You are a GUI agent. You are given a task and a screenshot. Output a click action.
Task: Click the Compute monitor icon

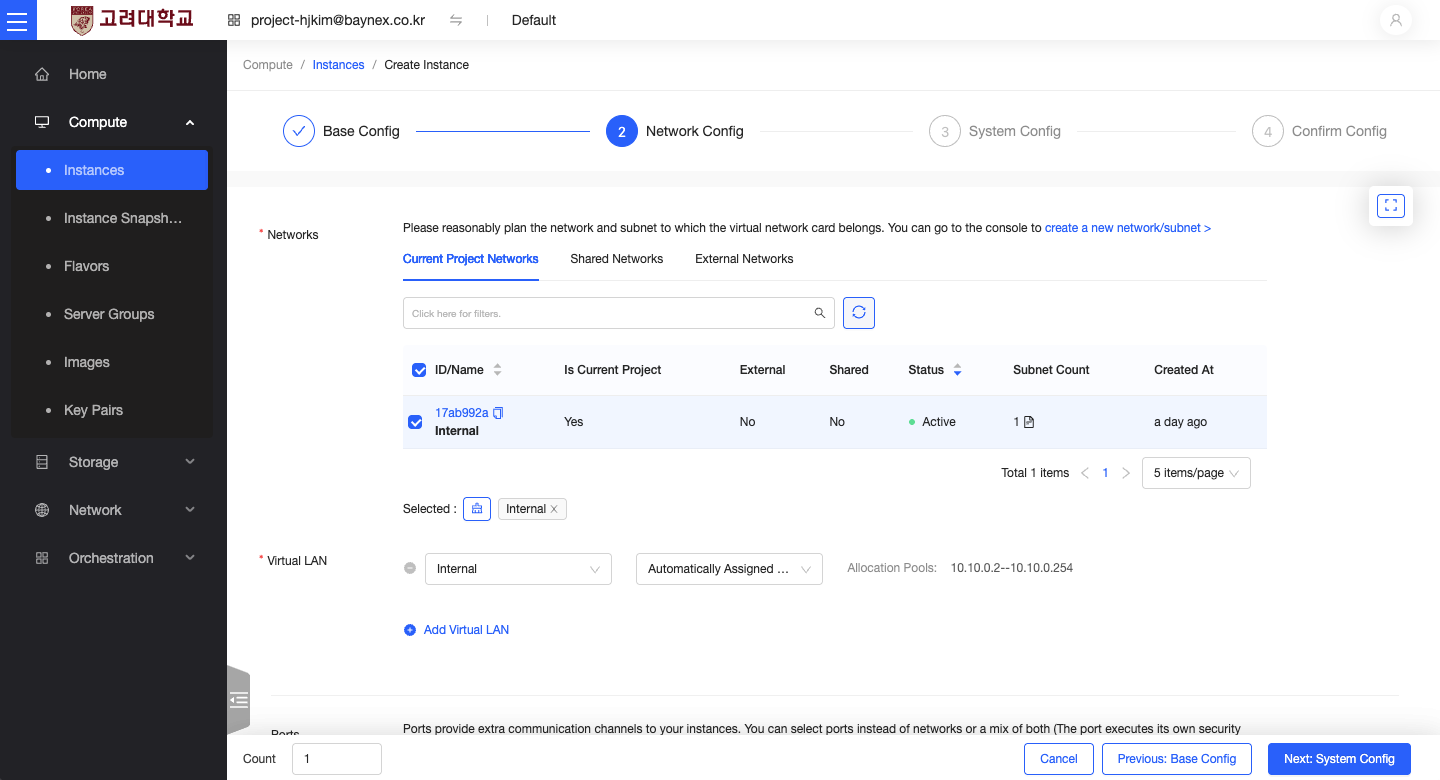click(42, 122)
